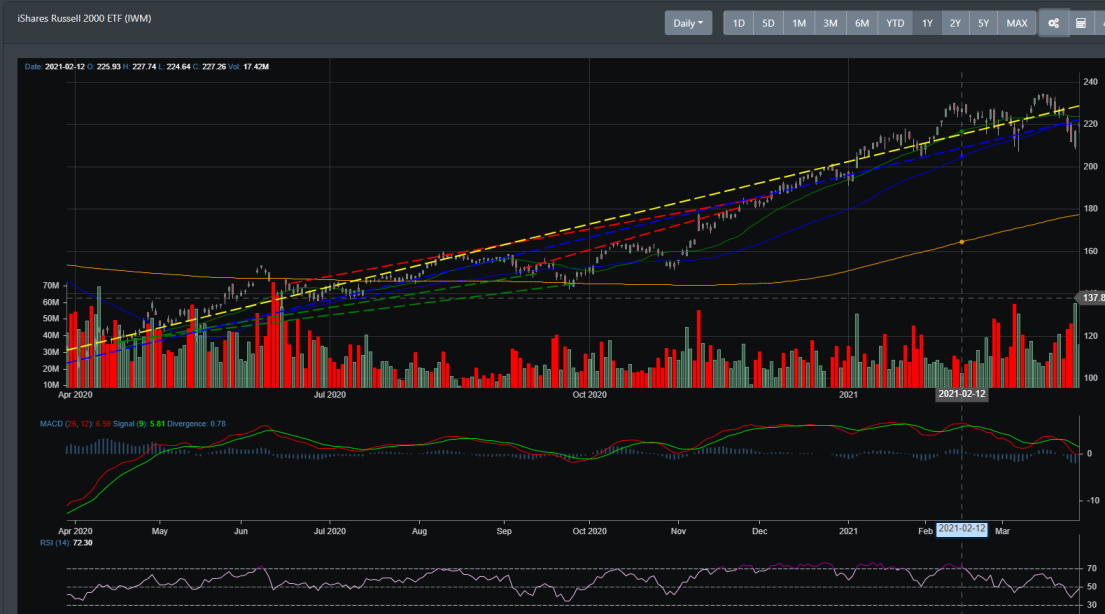Click the orange moving-average dot at crosshair
The width and height of the screenshot is (1105, 614).
pos(962,242)
